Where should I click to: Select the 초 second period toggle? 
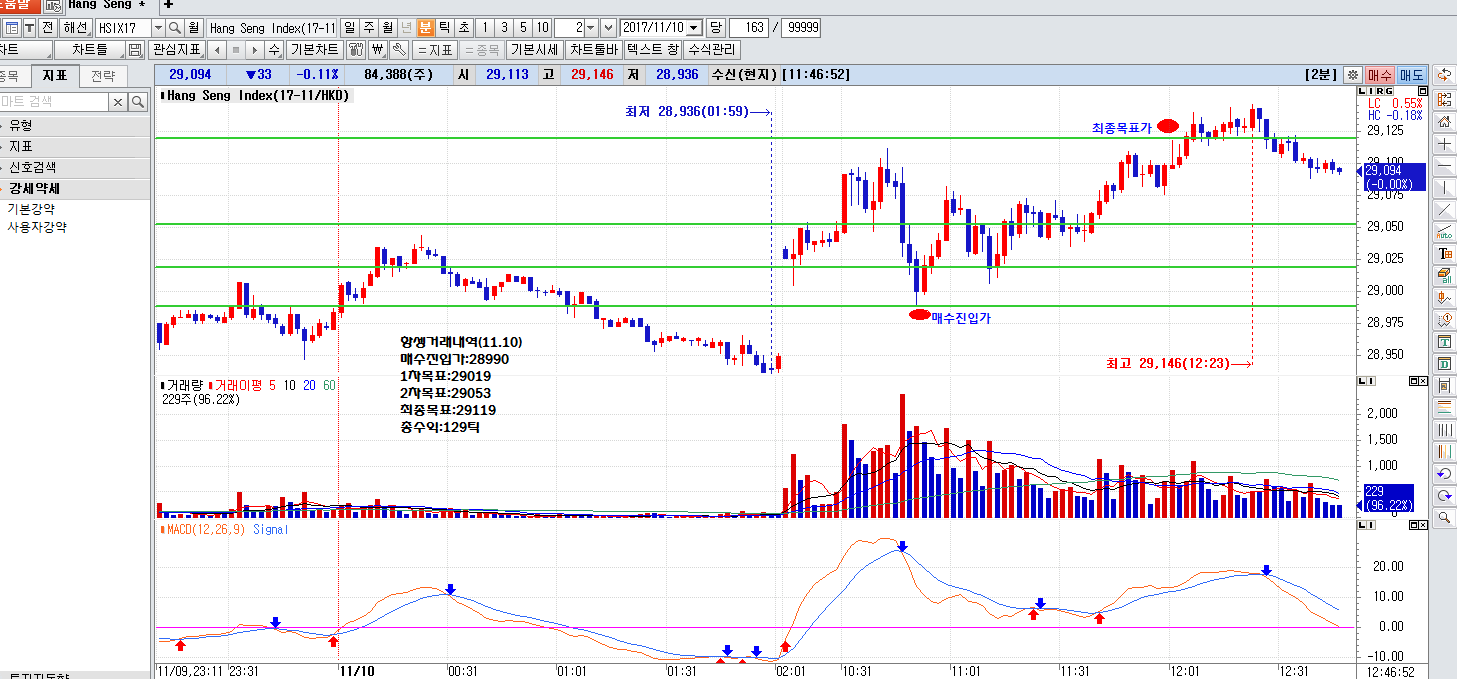pyautogui.click(x=463, y=28)
